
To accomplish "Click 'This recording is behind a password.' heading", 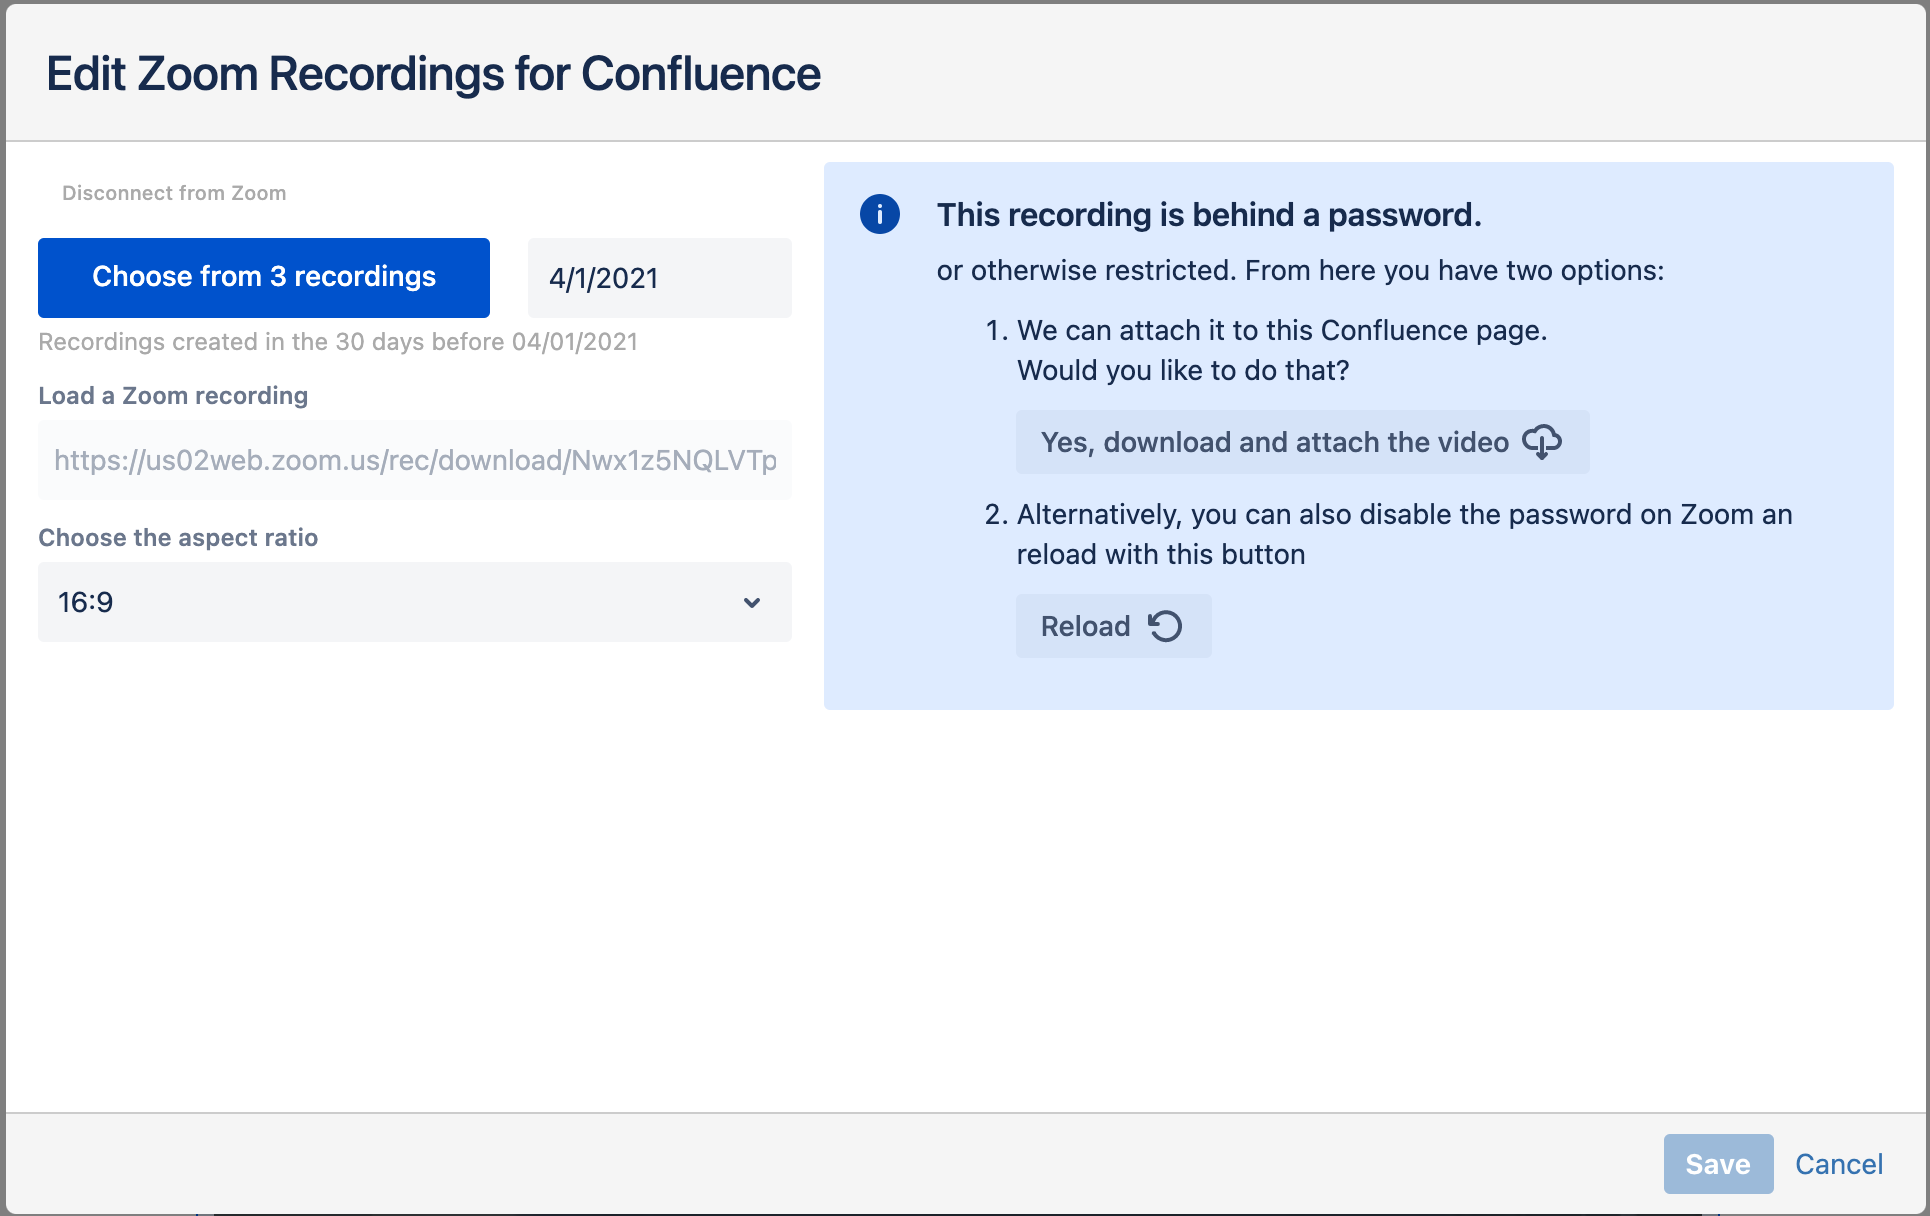I will click(1209, 215).
